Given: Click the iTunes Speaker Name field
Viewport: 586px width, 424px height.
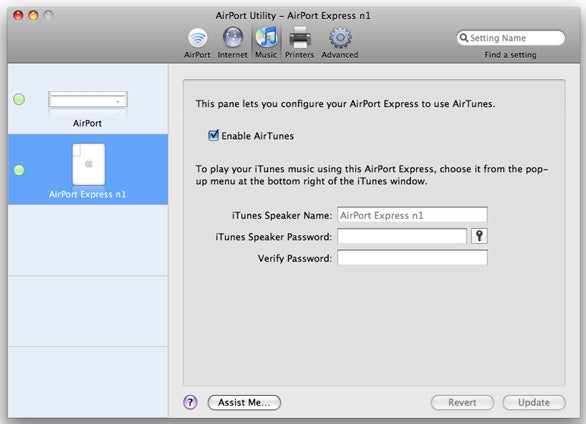Looking at the screenshot, I should click(412, 215).
